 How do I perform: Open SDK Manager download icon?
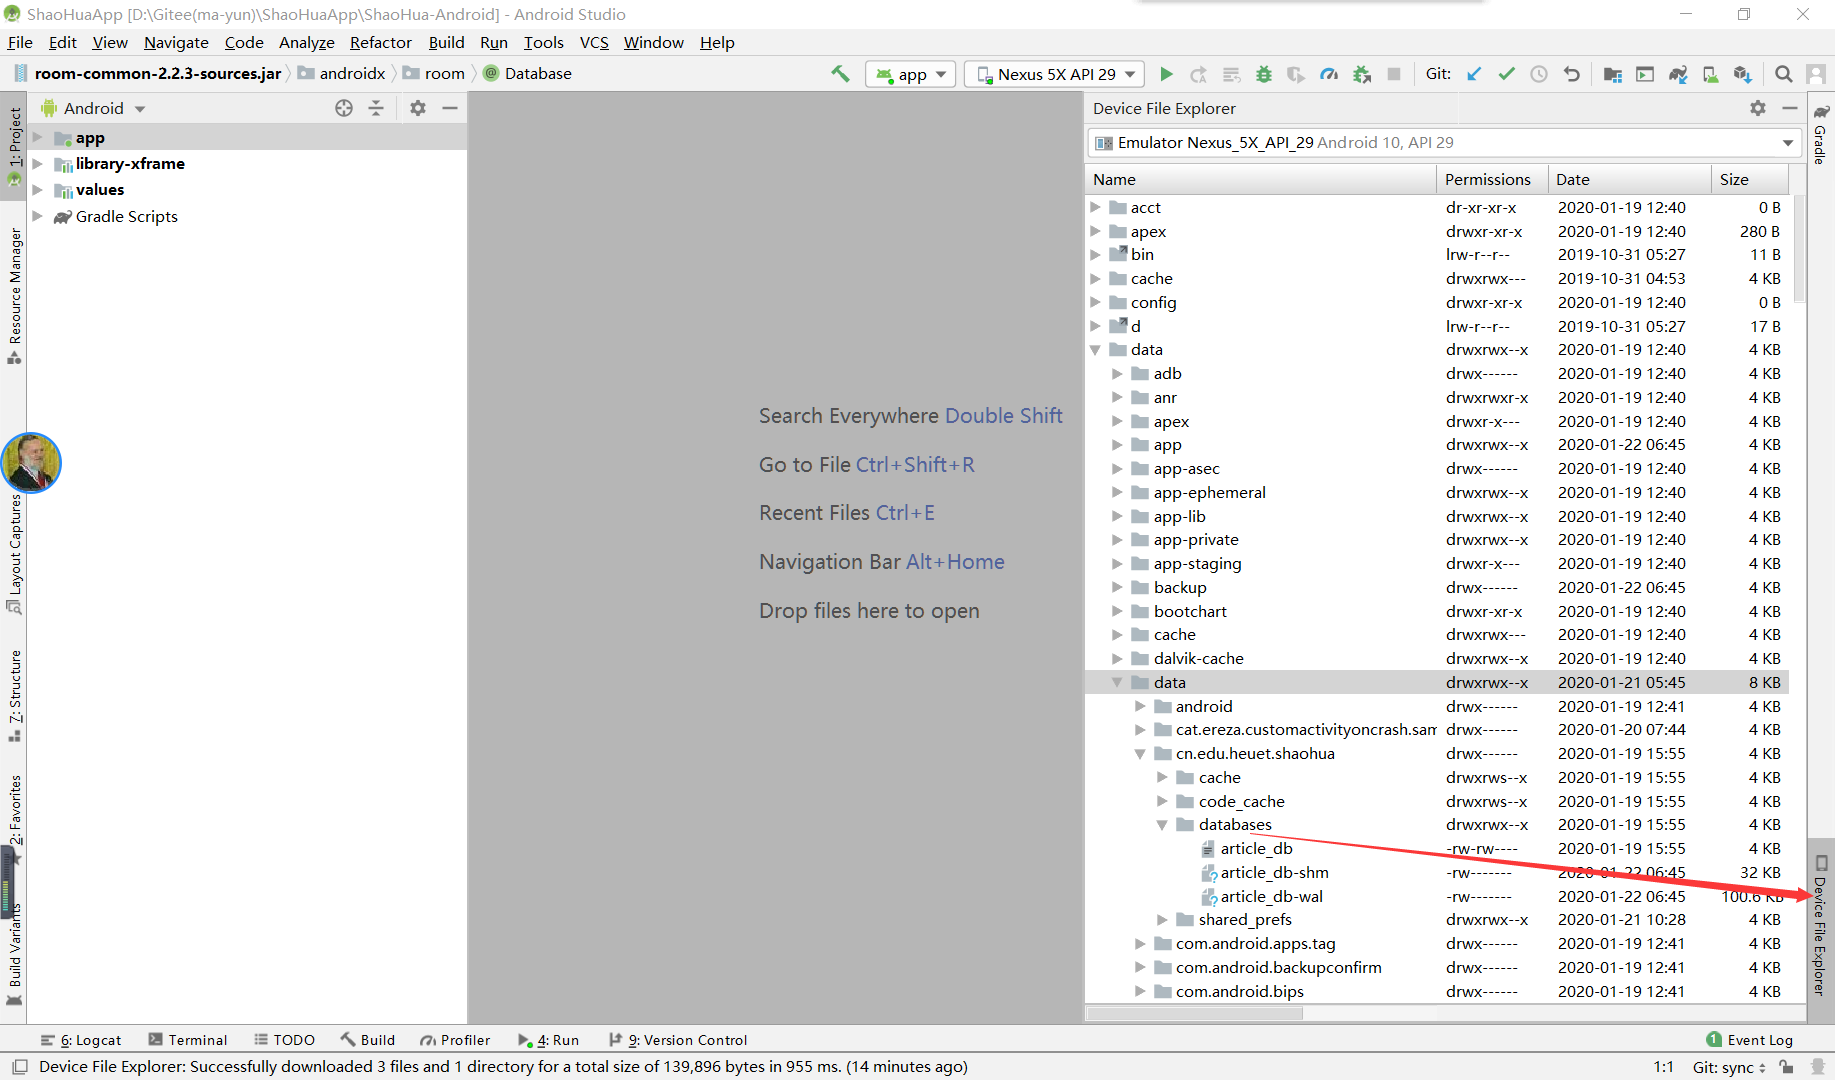click(1743, 73)
